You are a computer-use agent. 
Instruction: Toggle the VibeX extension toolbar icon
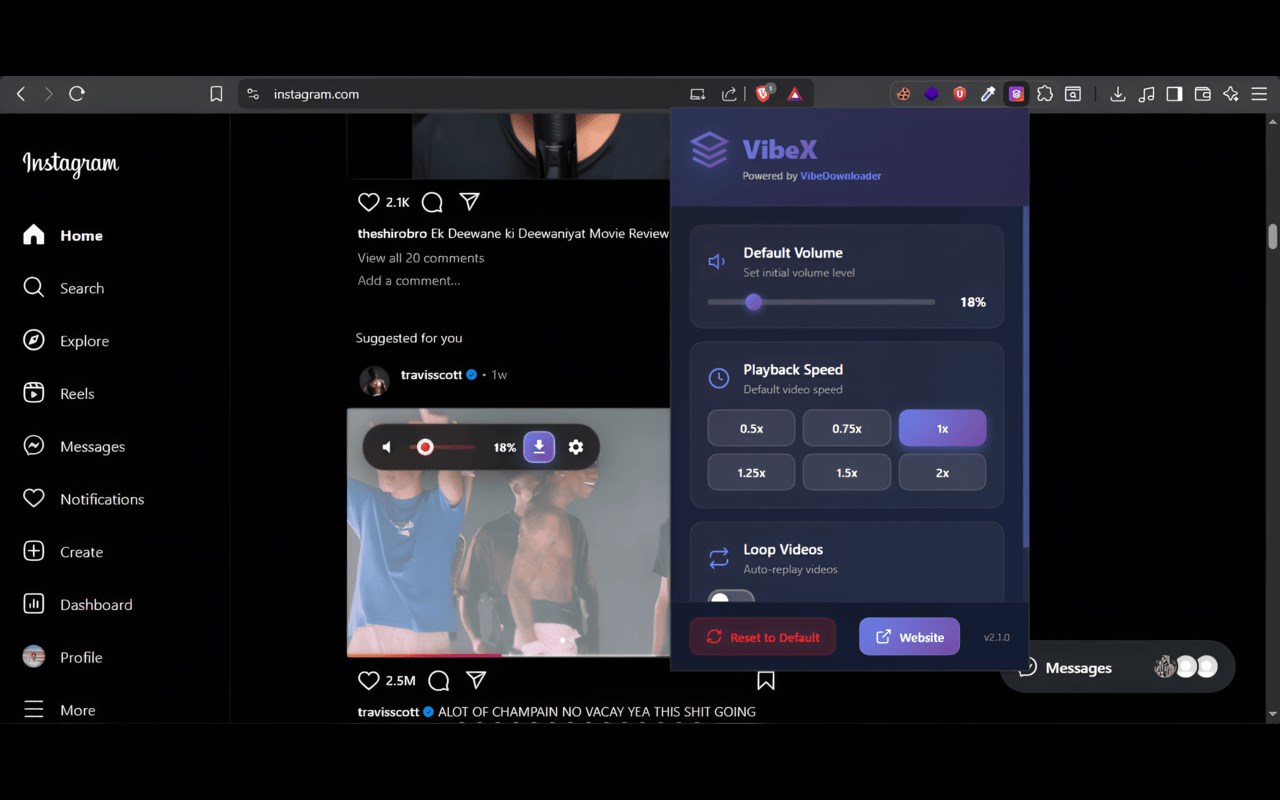pyautogui.click(x=1016, y=94)
